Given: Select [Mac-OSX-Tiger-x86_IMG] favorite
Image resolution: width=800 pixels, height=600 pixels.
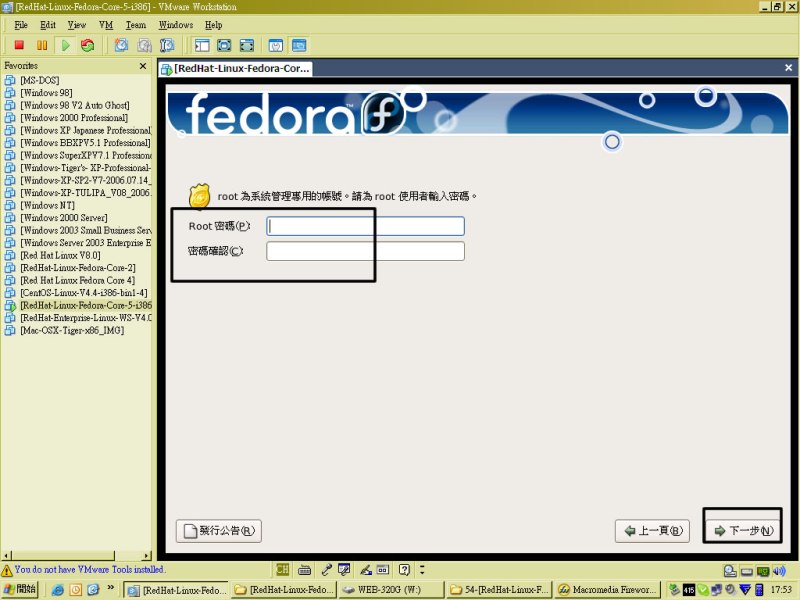Looking at the screenshot, I should click(x=72, y=330).
